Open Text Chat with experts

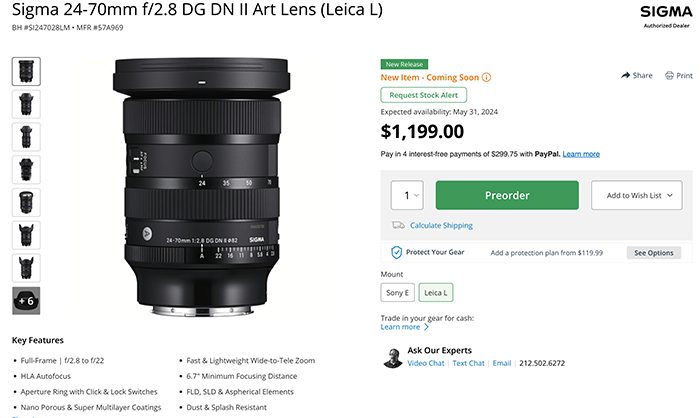[469, 363]
